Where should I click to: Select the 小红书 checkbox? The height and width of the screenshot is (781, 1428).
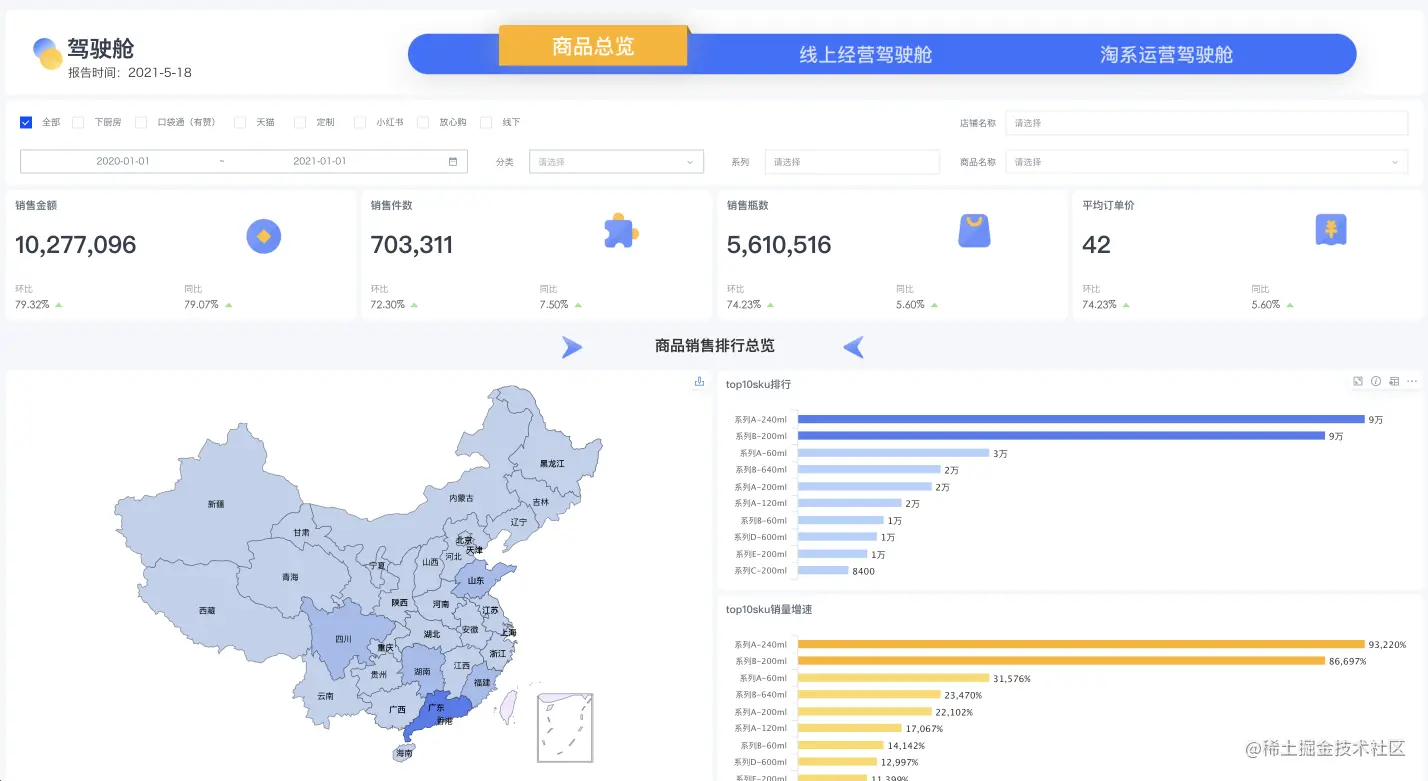[x=360, y=122]
